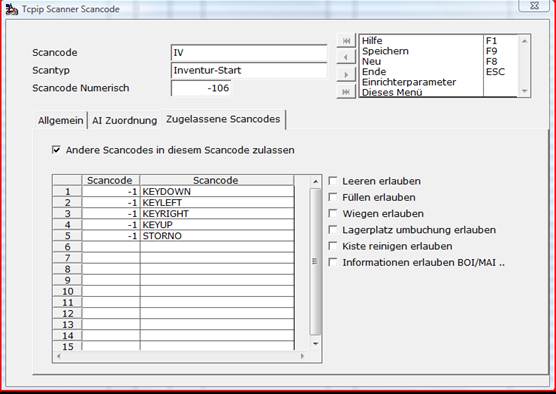Click the application icon in title bar

(12, 9)
